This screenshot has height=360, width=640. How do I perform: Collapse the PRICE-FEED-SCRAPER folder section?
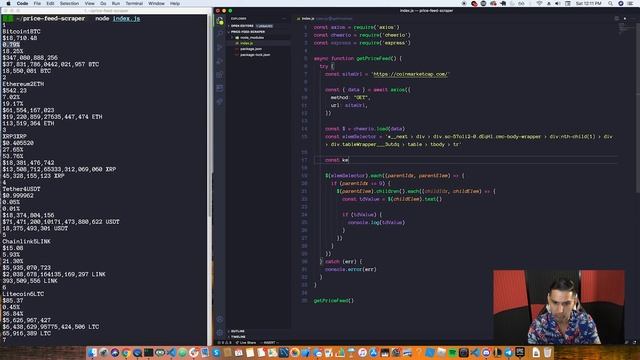(247, 32)
